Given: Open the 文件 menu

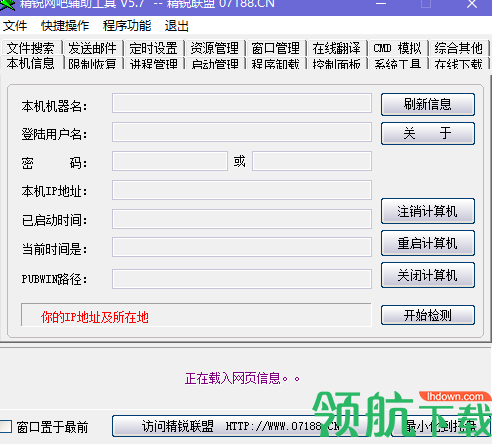Looking at the screenshot, I should [15, 26].
